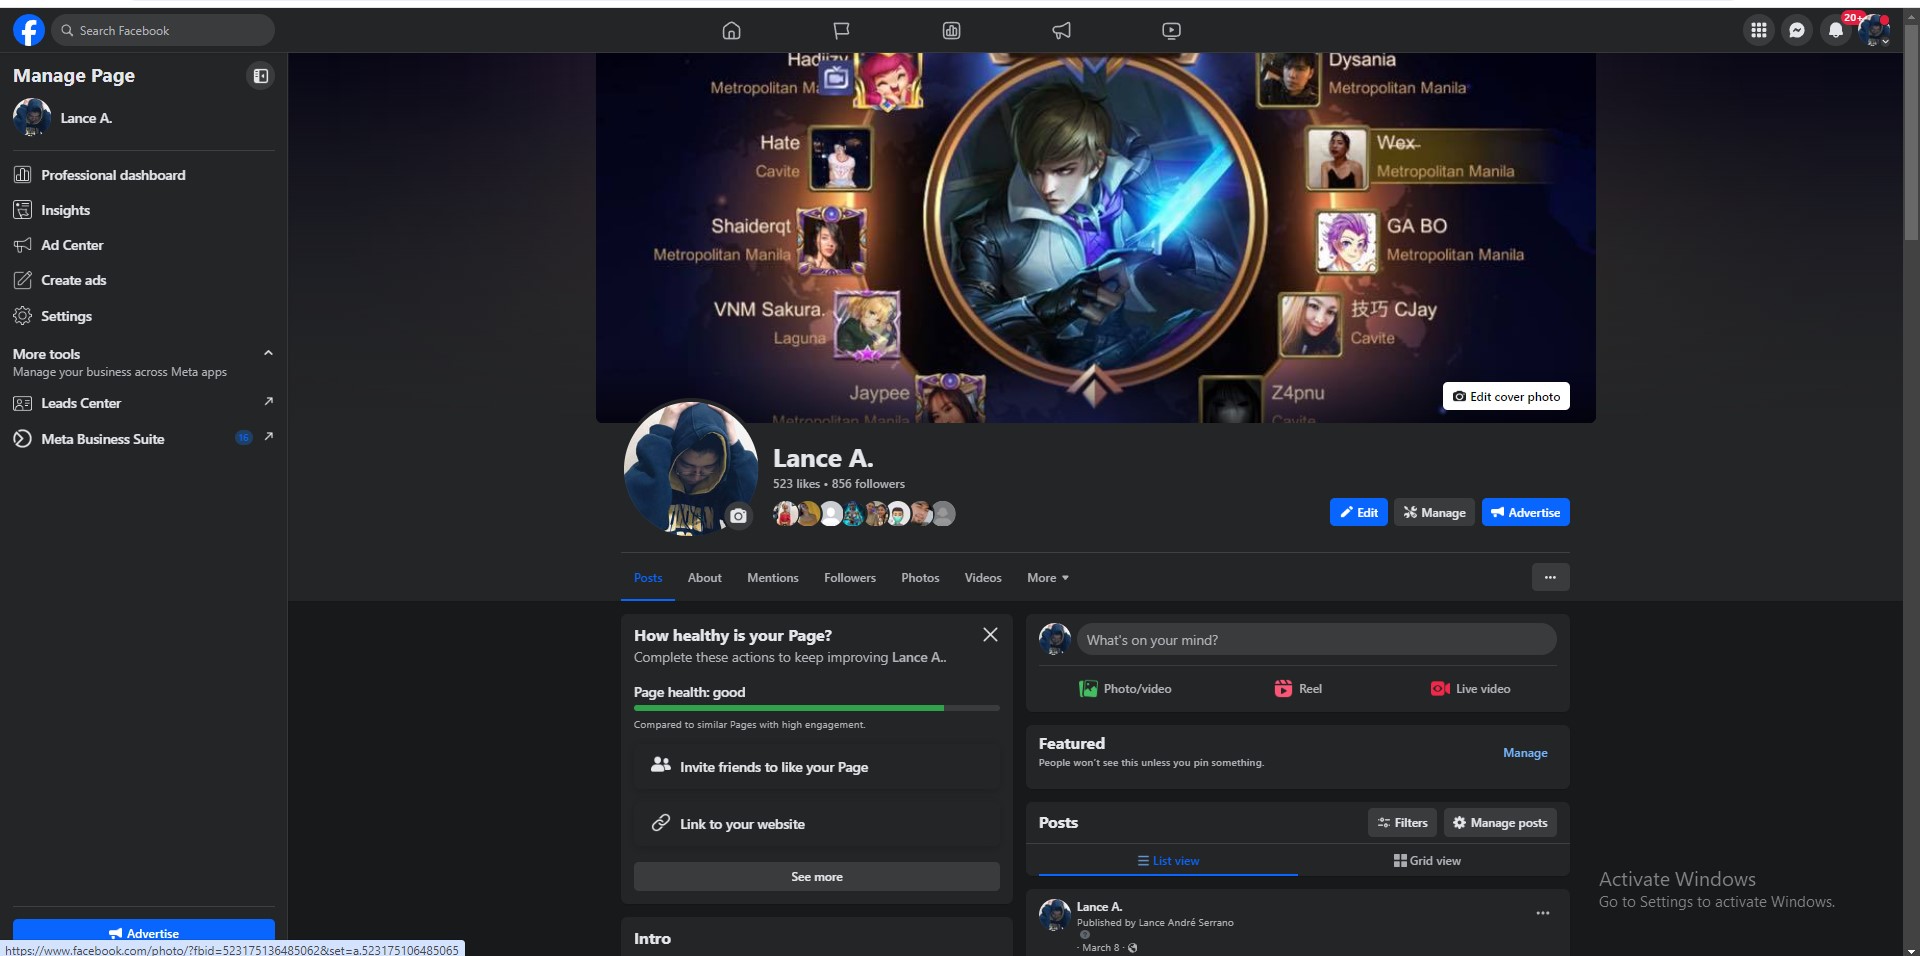1920x956 pixels.
Task: Click Invite friends to like your Page
Action: pyautogui.click(x=817, y=767)
